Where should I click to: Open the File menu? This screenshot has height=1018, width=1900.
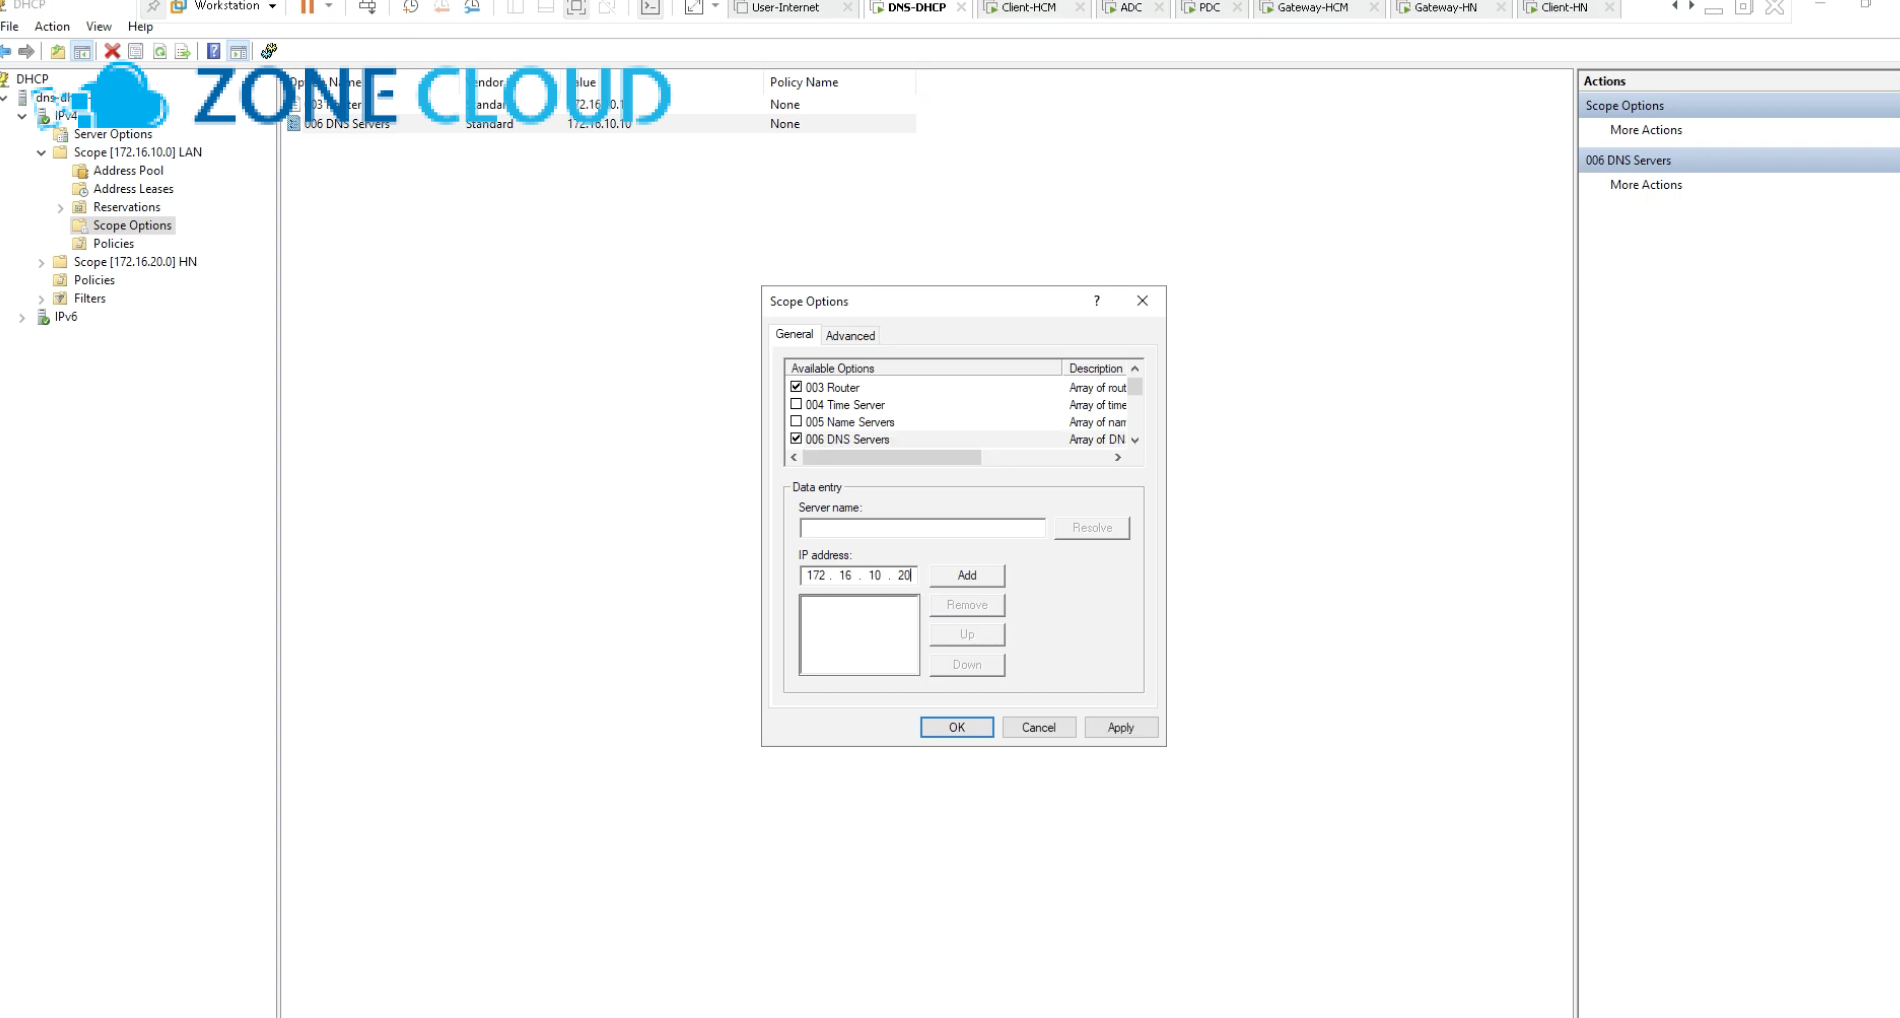click(10, 27)
